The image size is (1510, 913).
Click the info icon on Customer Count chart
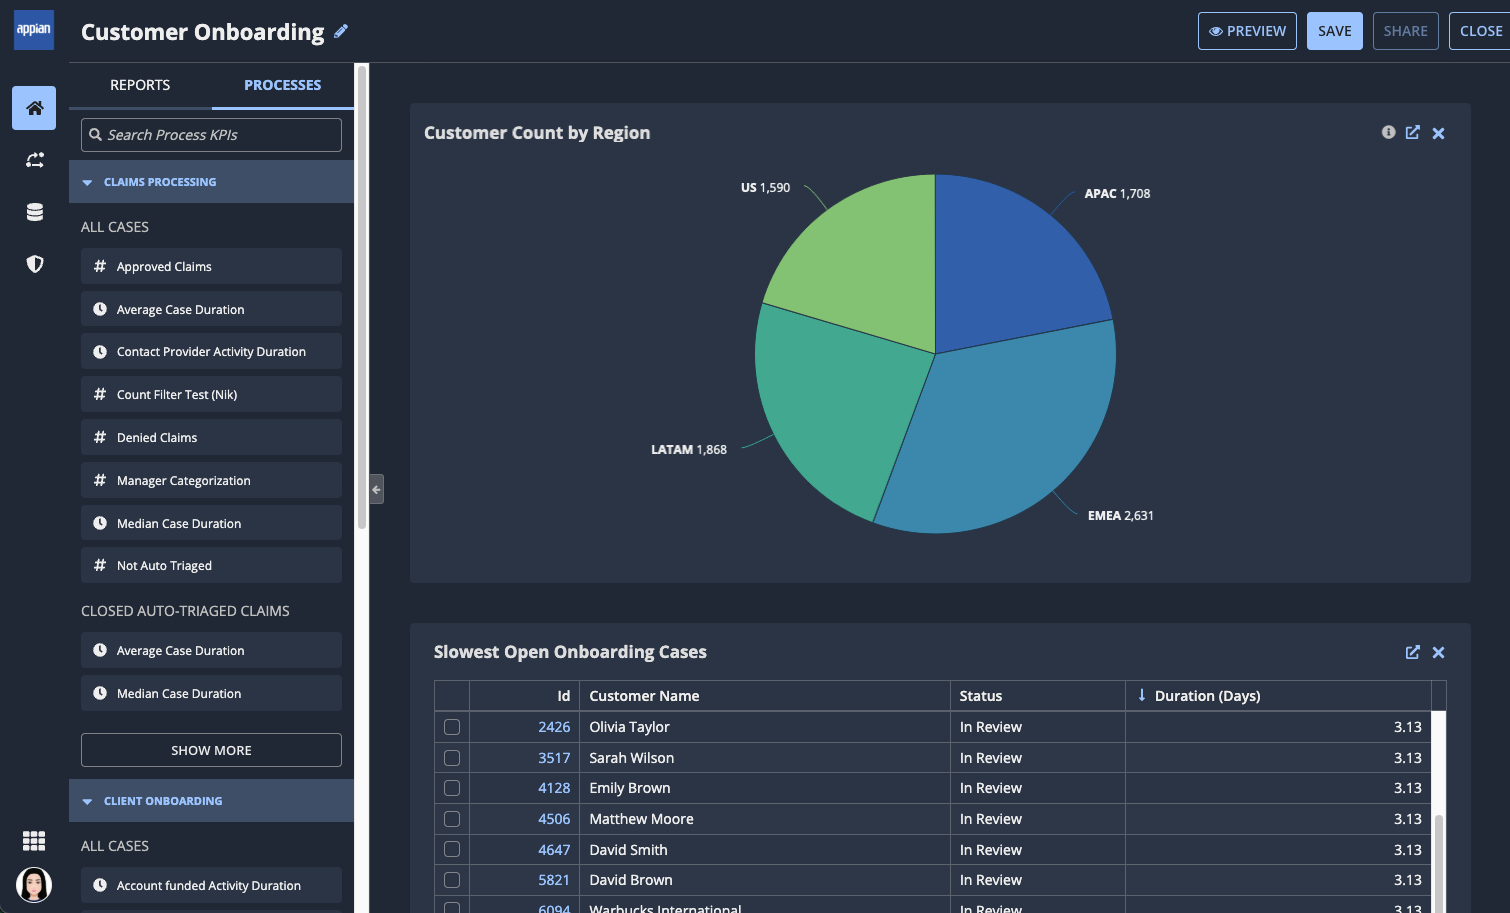1388,132
